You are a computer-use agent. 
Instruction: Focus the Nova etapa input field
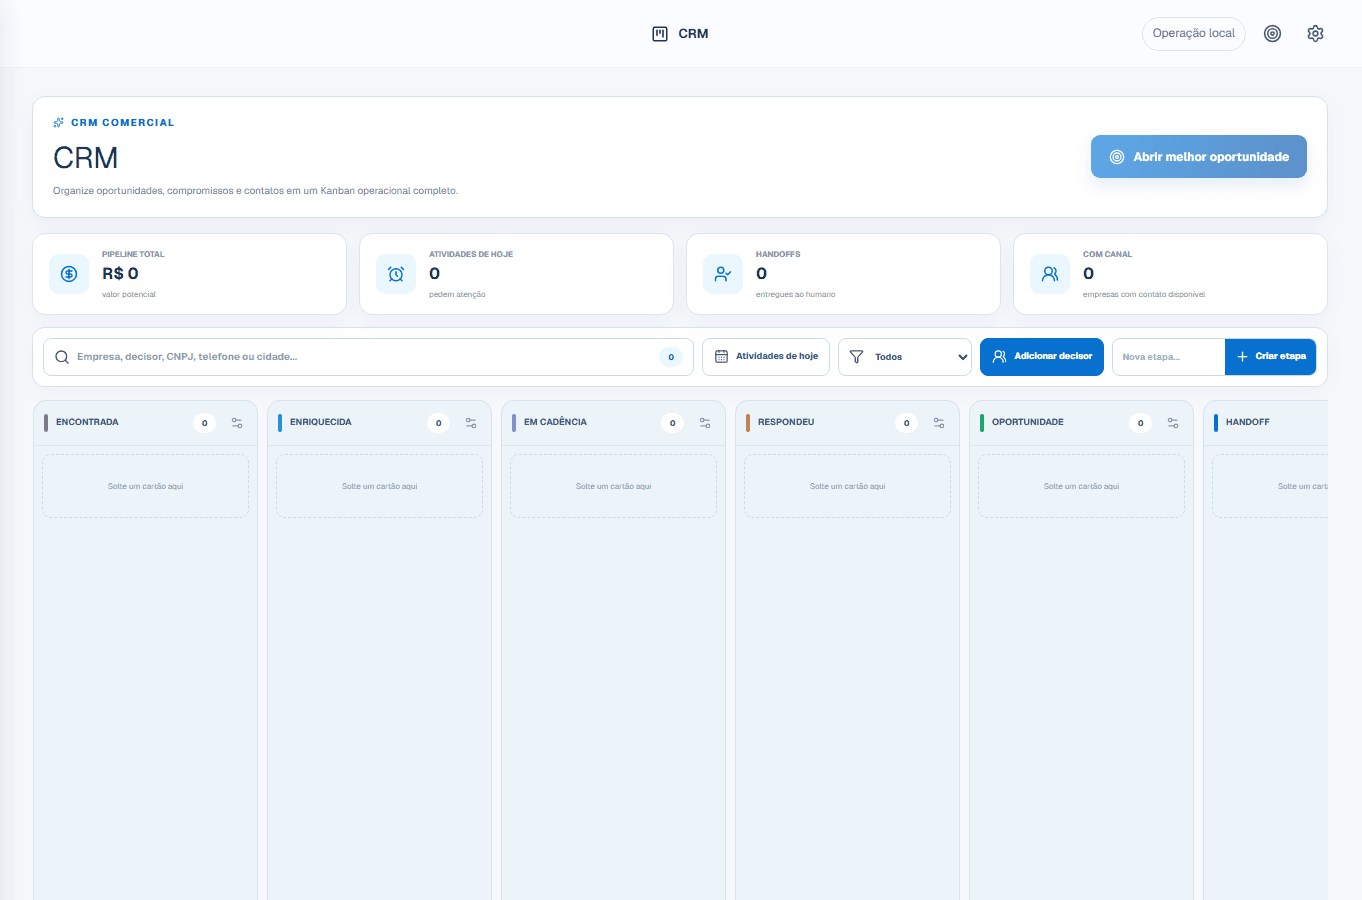(1168, 357)
